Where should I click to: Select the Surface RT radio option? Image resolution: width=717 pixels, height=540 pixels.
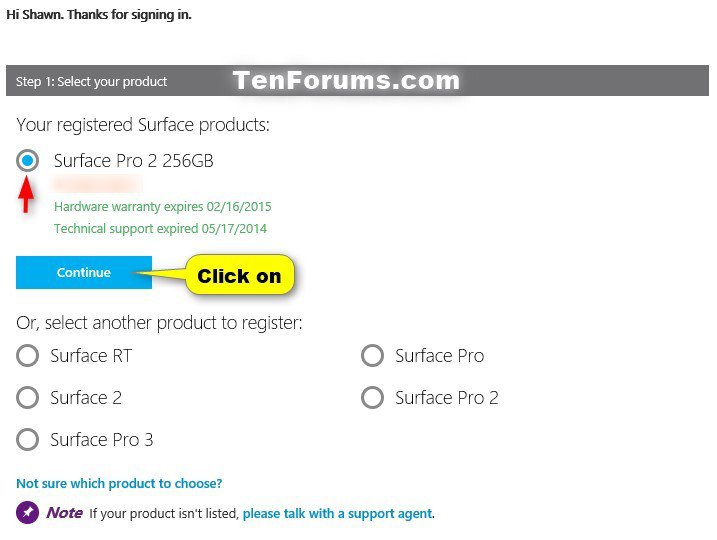click(27, 356)
